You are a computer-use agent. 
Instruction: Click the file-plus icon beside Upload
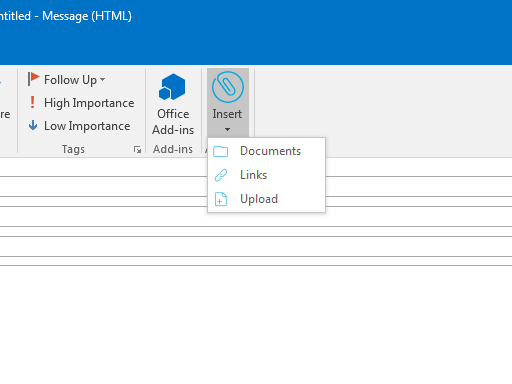click(221, 199)
